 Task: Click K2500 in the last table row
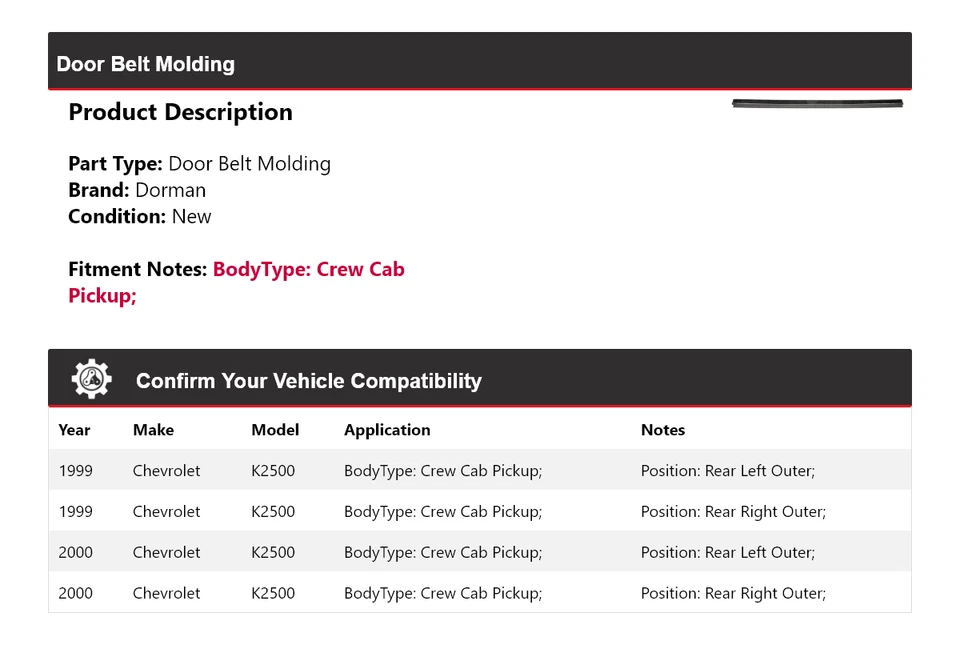click(273, 593)
